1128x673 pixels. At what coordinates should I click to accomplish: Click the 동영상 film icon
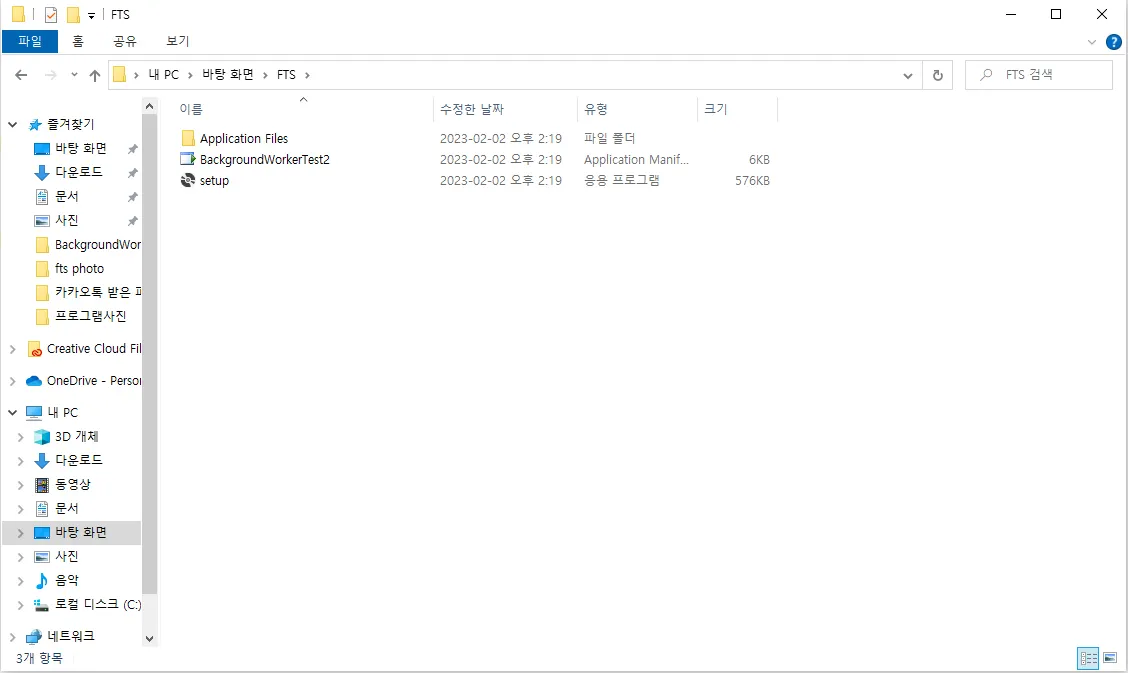click(42, 485)
